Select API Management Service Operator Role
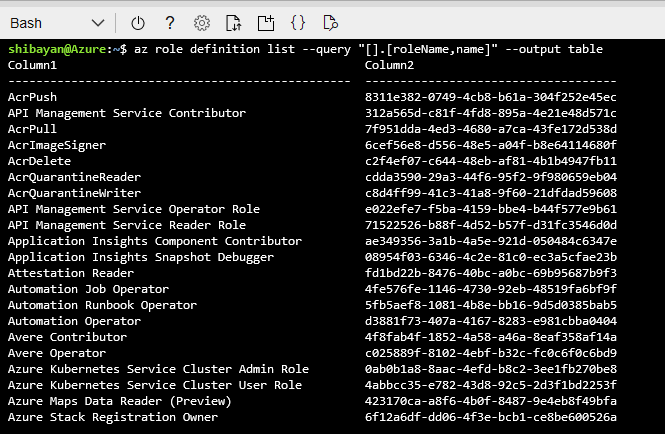 (x=134, y=209)
